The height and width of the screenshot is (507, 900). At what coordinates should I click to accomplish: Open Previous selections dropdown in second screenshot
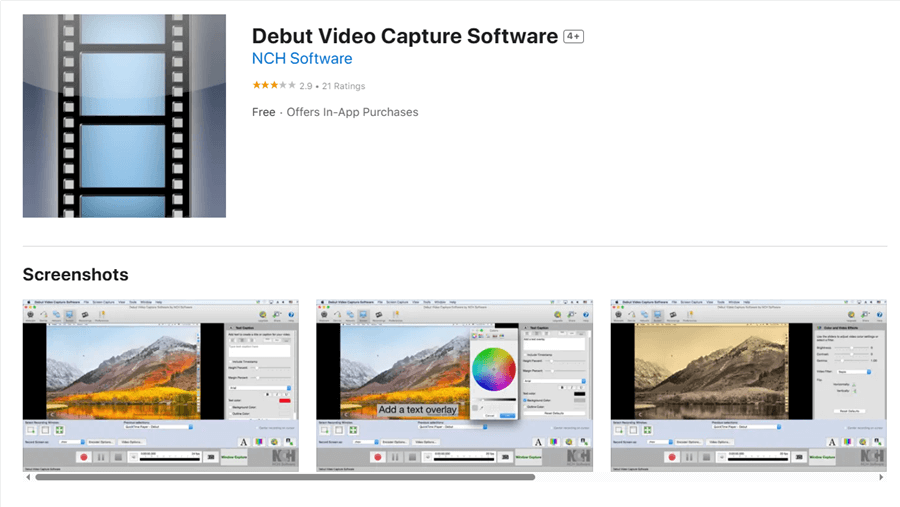450,427
